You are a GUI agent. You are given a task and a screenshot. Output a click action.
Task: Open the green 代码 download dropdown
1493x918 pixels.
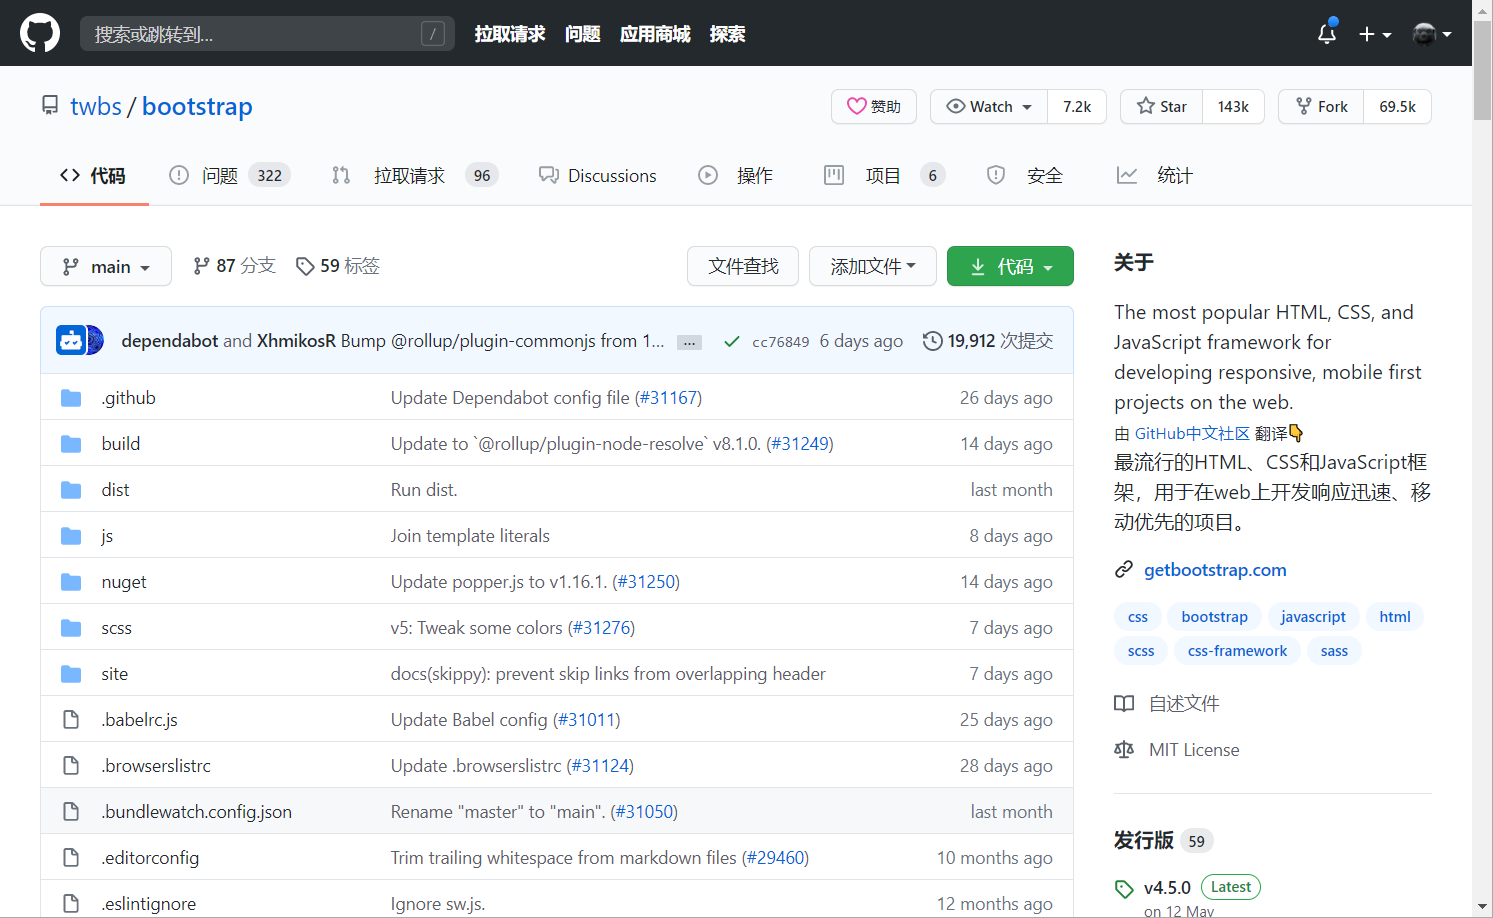1010,266
